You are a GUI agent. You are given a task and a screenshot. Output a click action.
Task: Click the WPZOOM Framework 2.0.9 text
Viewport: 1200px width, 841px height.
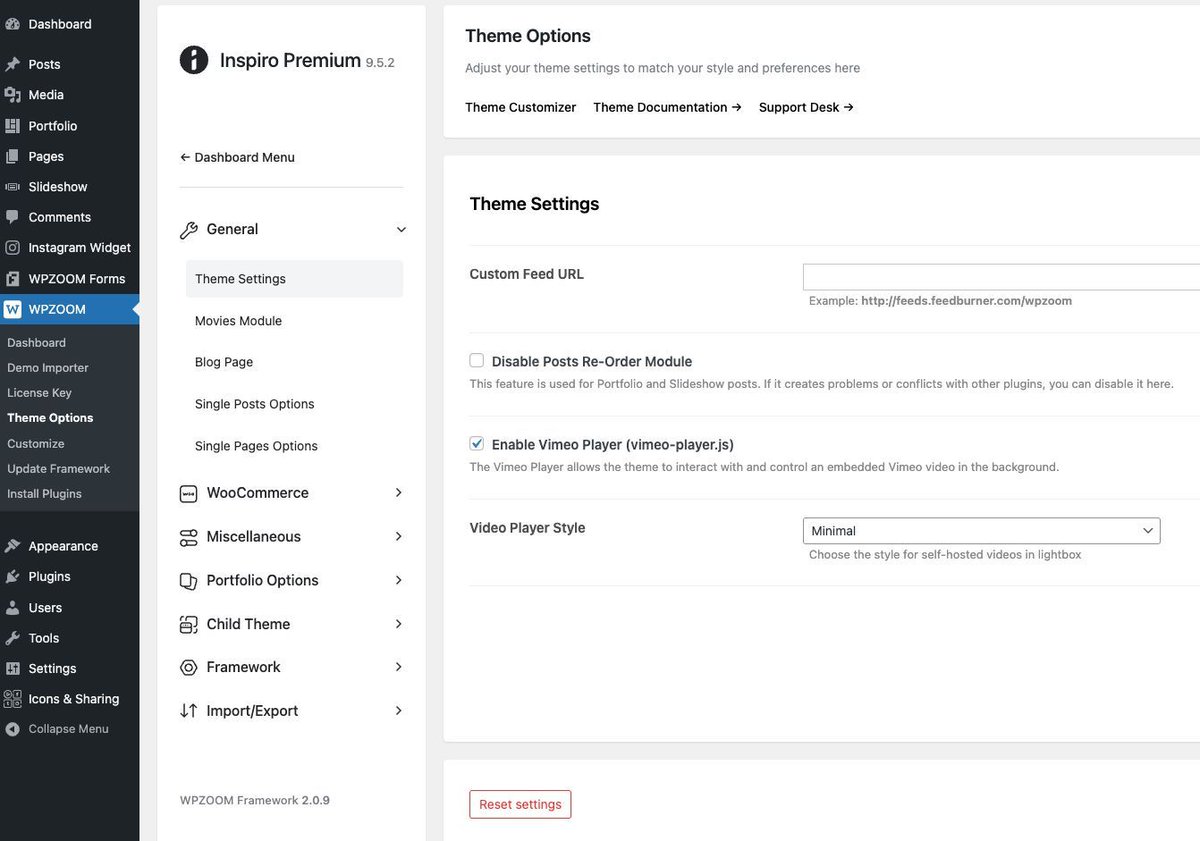click(x=255, y=800)
